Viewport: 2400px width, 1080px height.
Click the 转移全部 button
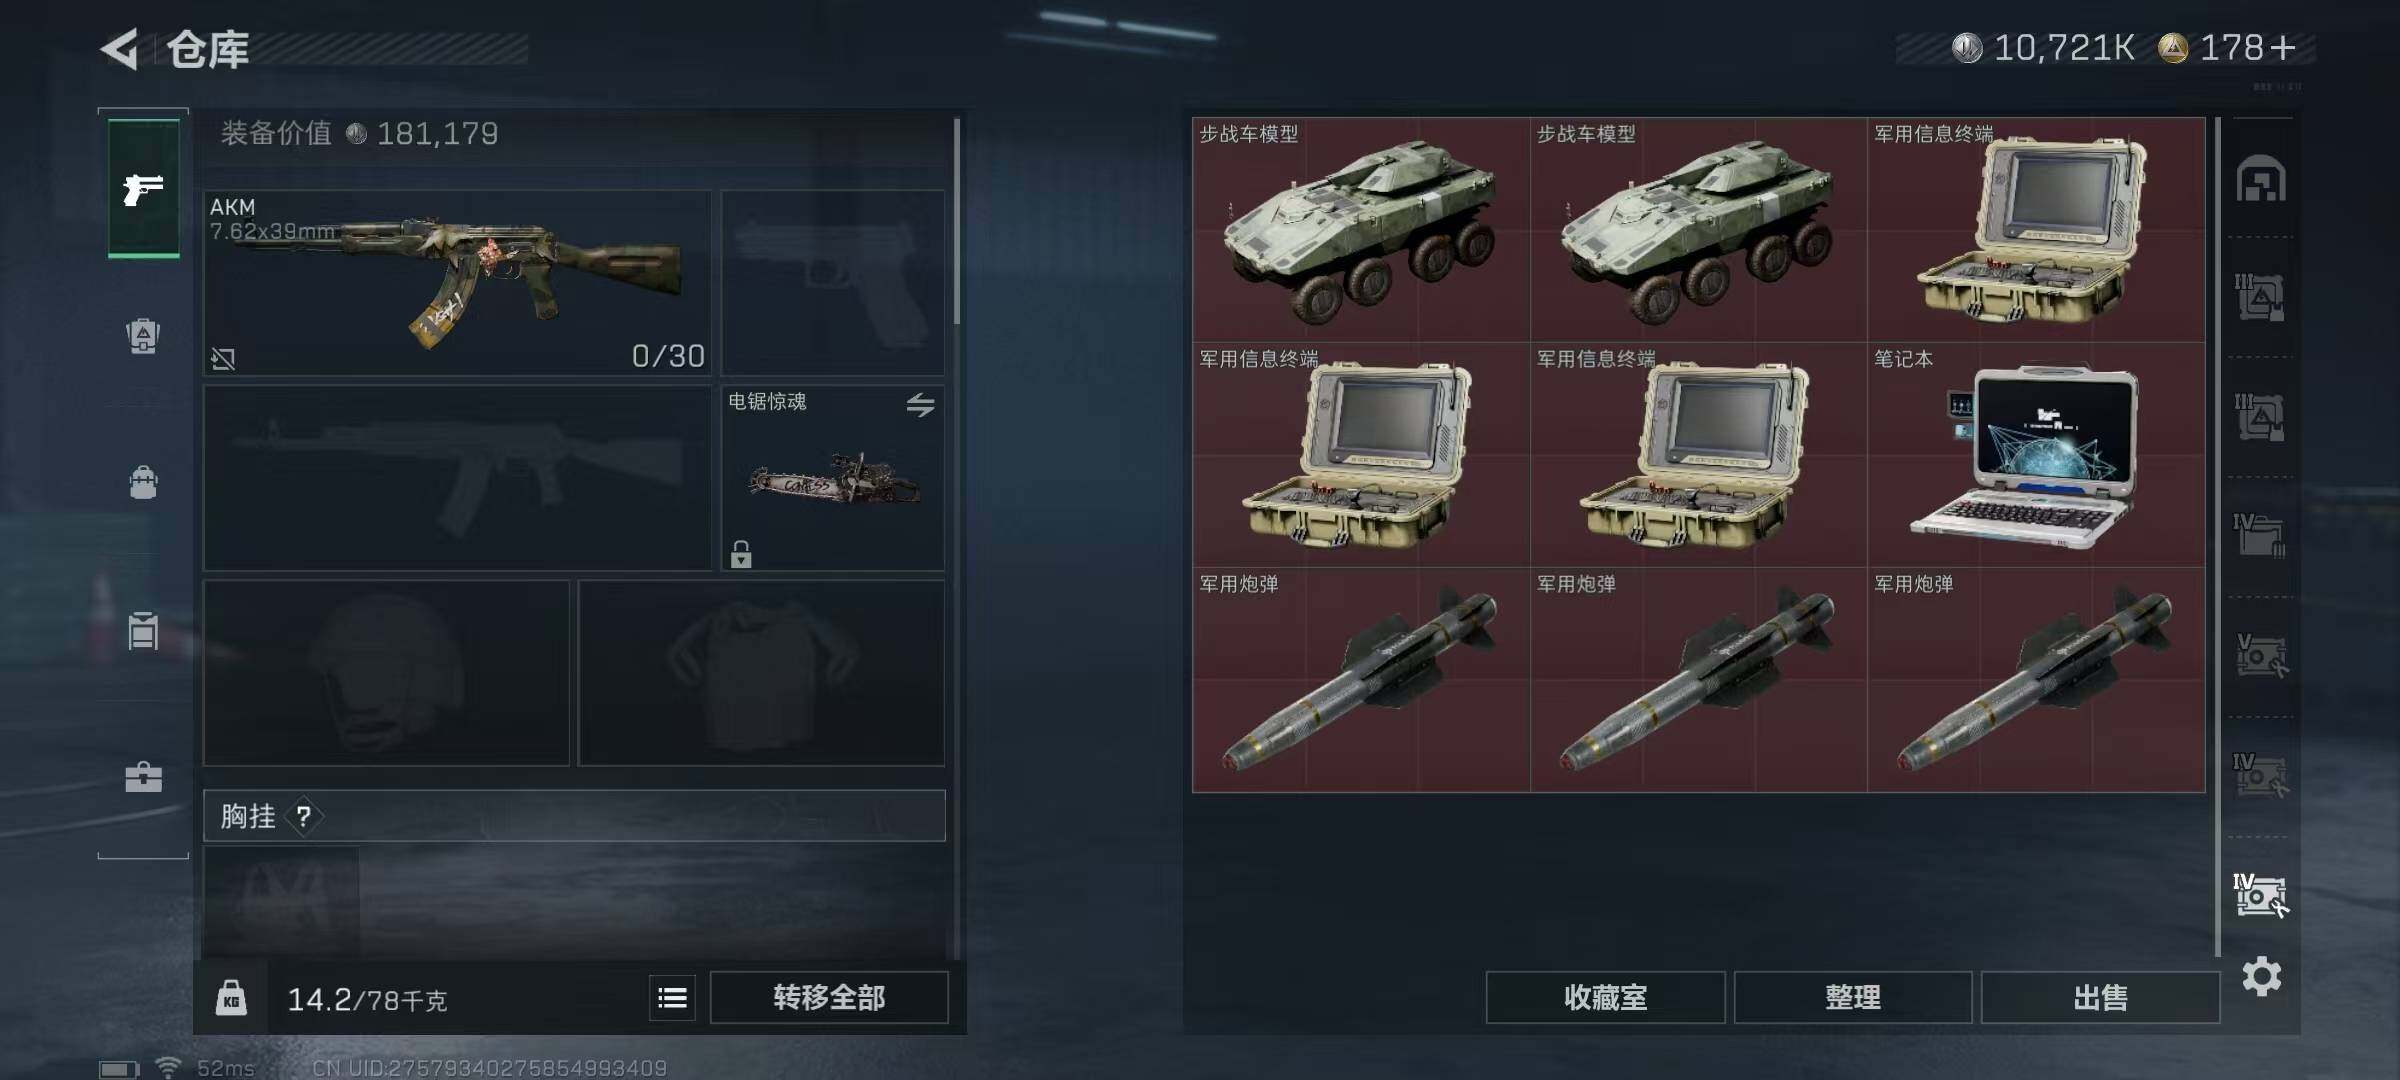pyautogui.click(x=829, y=997)
